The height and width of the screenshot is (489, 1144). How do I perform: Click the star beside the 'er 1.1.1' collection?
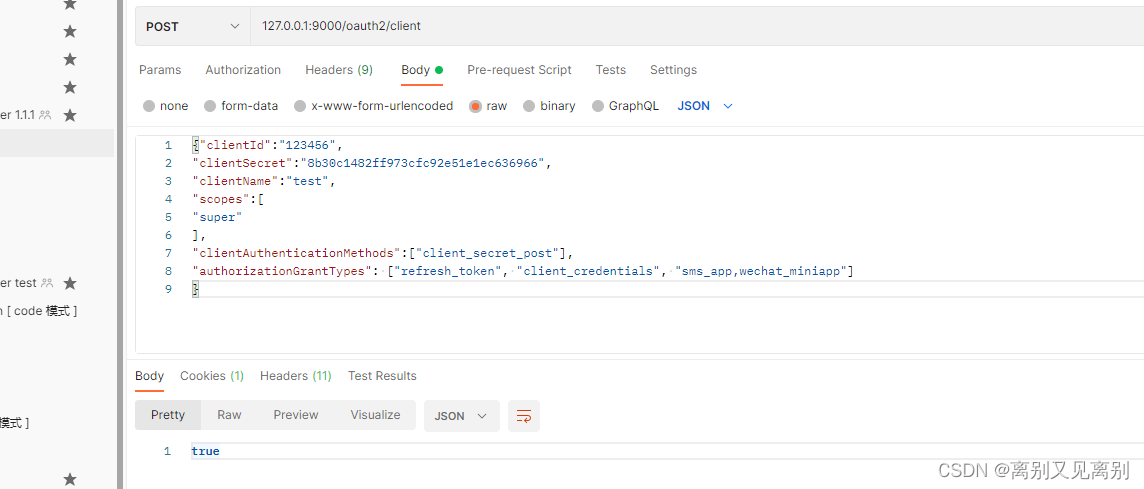69,115
